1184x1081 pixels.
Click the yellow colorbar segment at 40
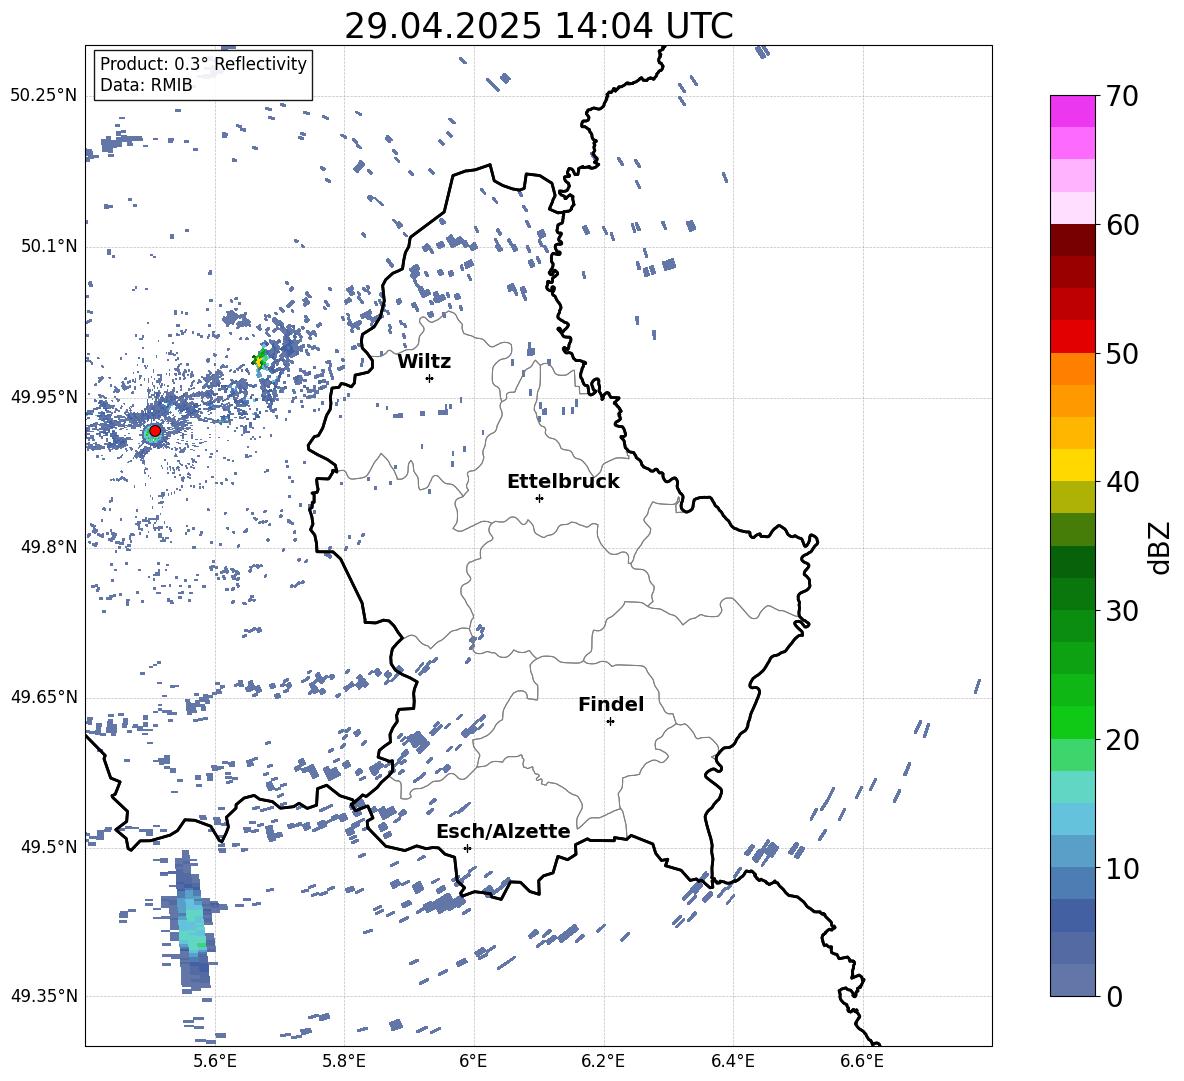[1072, 465]
